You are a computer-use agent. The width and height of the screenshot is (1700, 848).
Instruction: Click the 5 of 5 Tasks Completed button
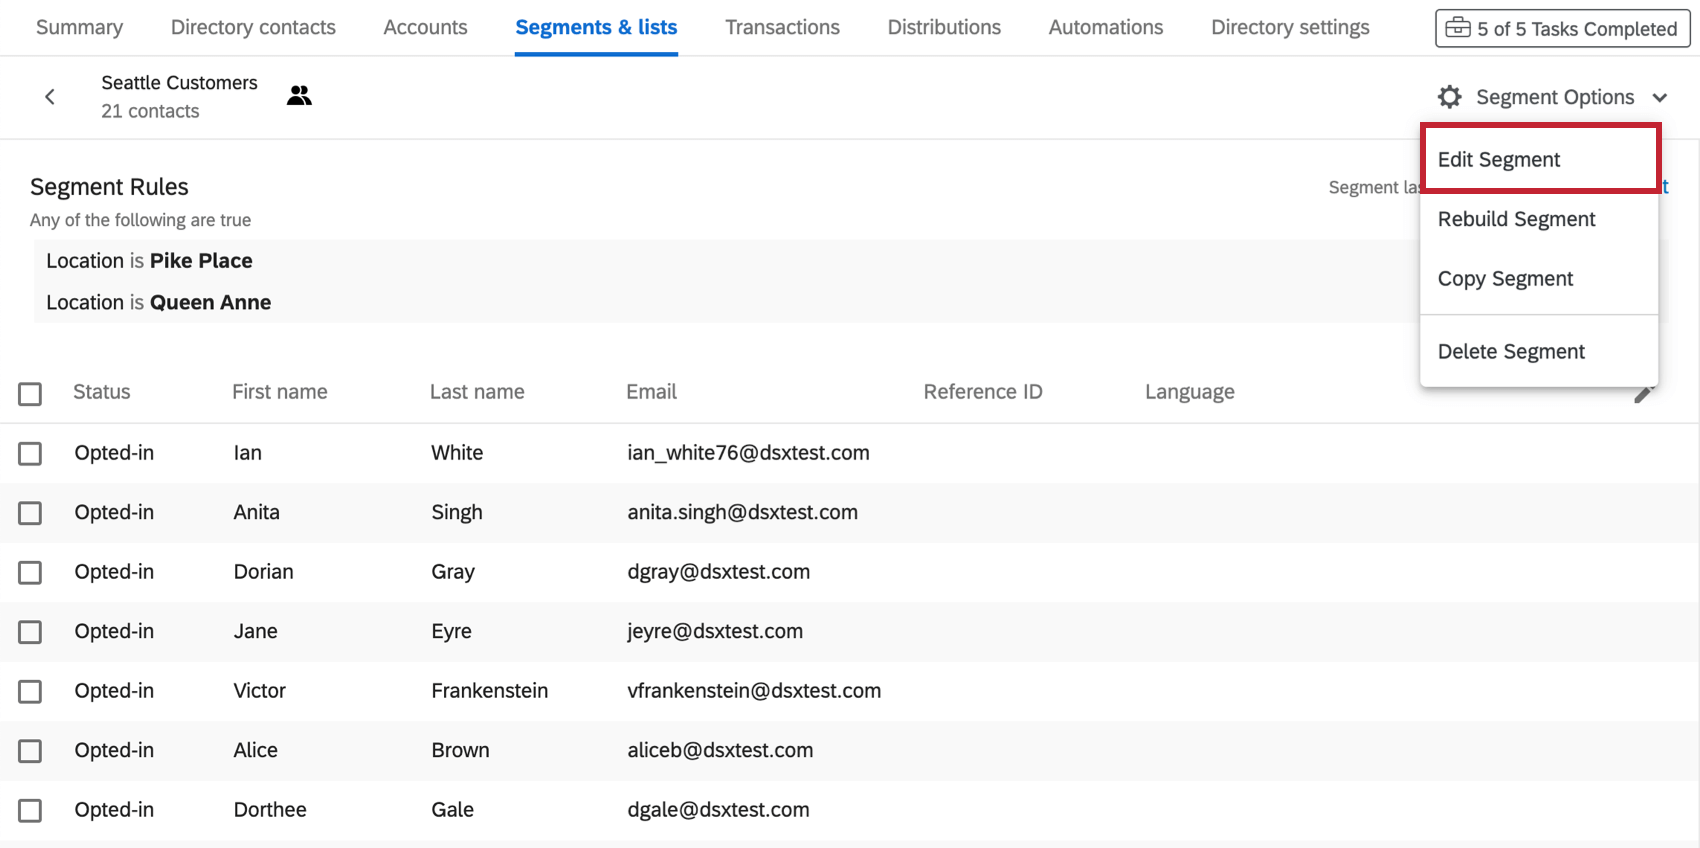[1562, 28]
